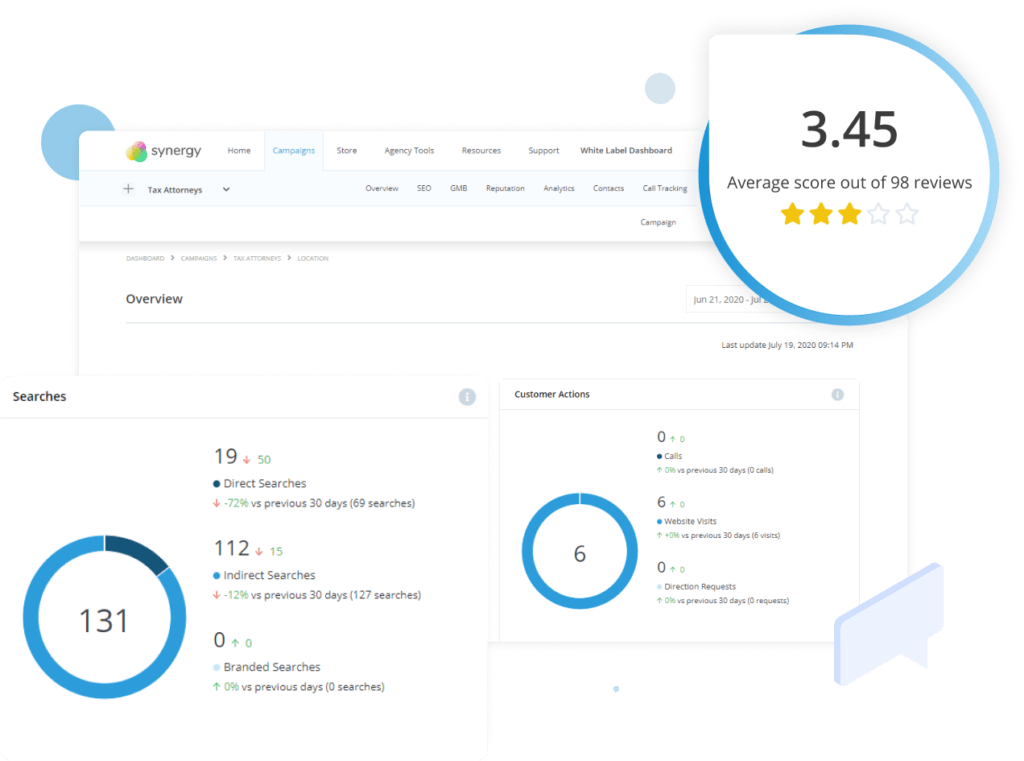The width and height of the screenshot is (1024, 761).
Task: Open the Store menu item
Action: (347, 150)
